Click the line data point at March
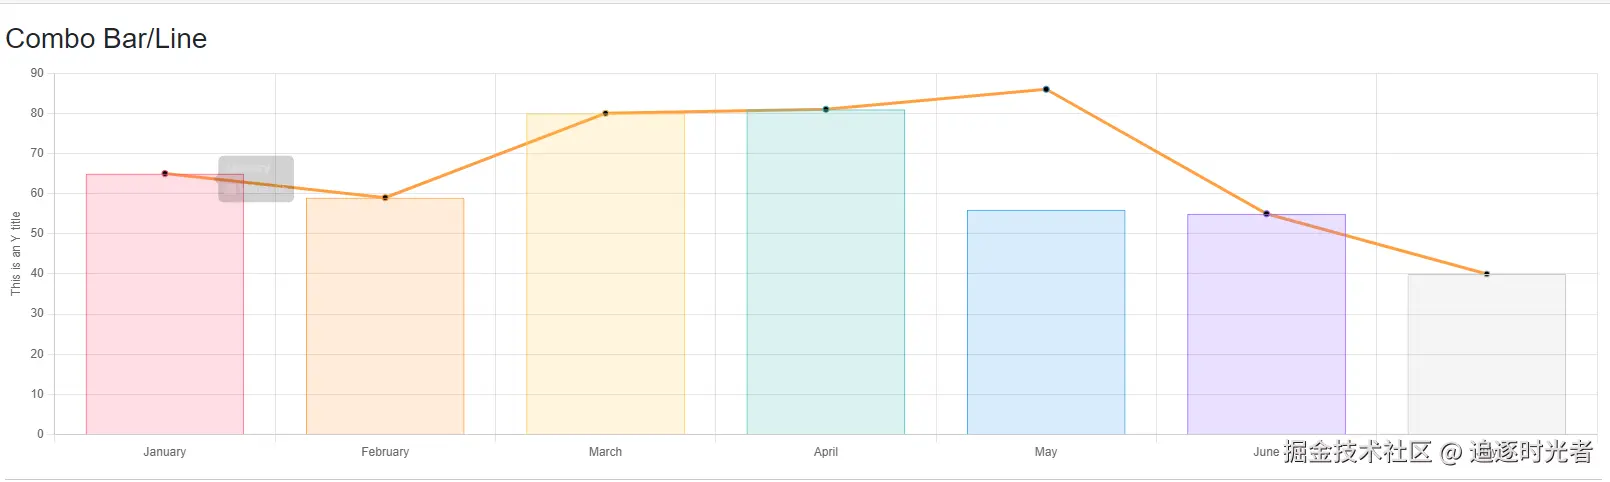The image size is (1610, 482). pyautogui.click(x=605, y=113)
